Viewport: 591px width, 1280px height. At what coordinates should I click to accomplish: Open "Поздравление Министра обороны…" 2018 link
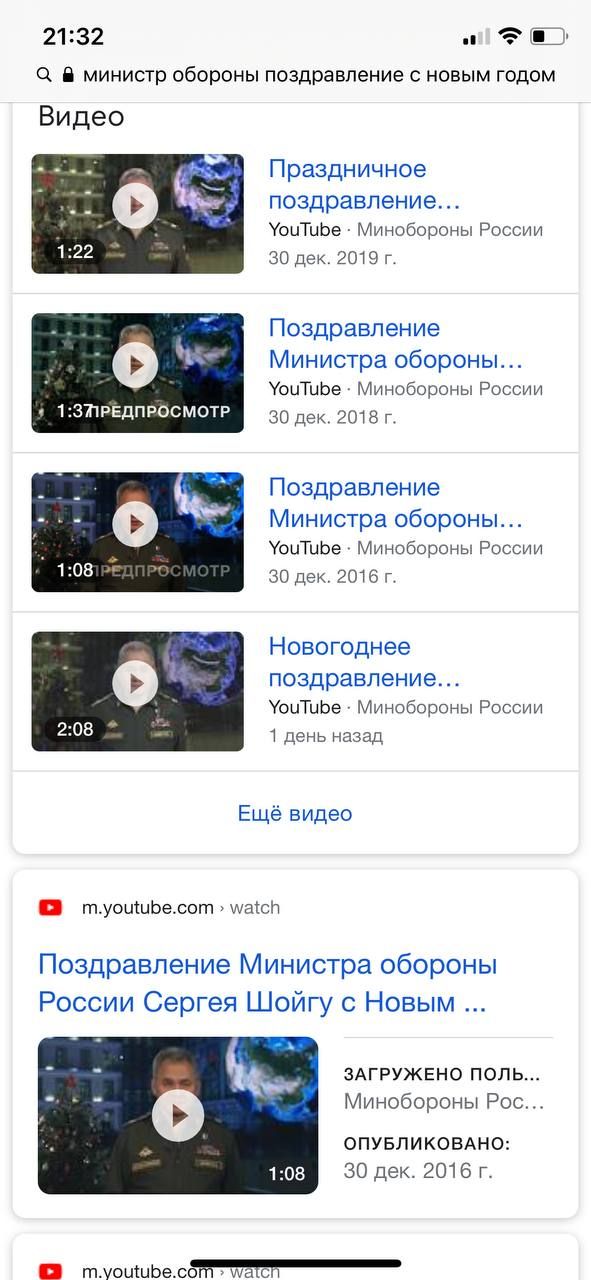point(395,344)
